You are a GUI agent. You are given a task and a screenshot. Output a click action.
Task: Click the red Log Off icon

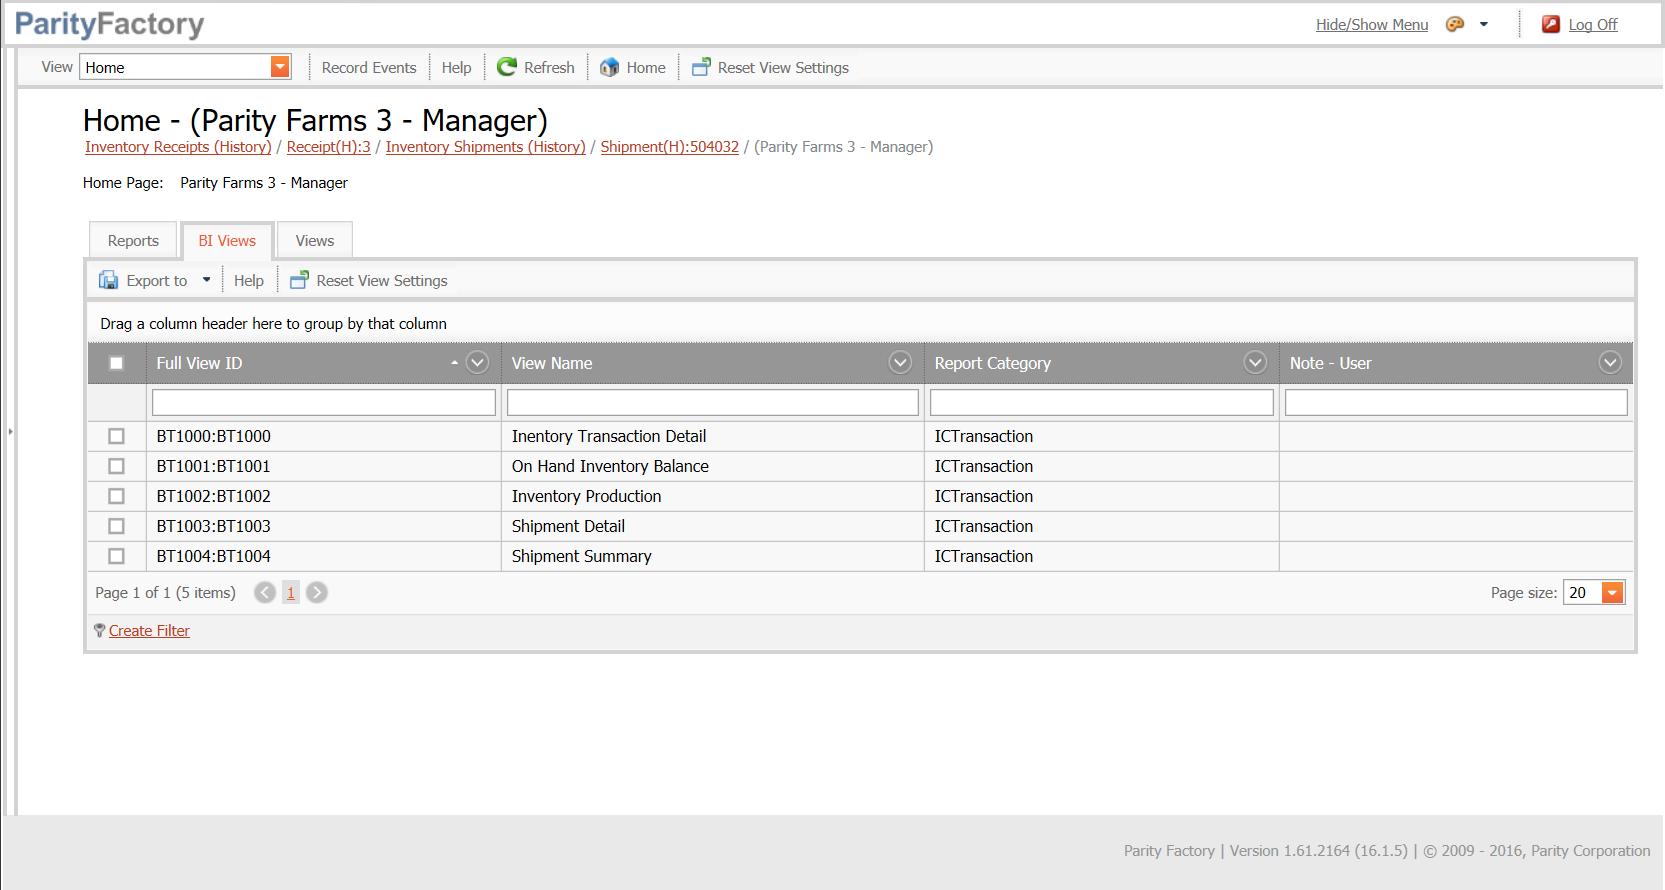tap(1550, 24)
